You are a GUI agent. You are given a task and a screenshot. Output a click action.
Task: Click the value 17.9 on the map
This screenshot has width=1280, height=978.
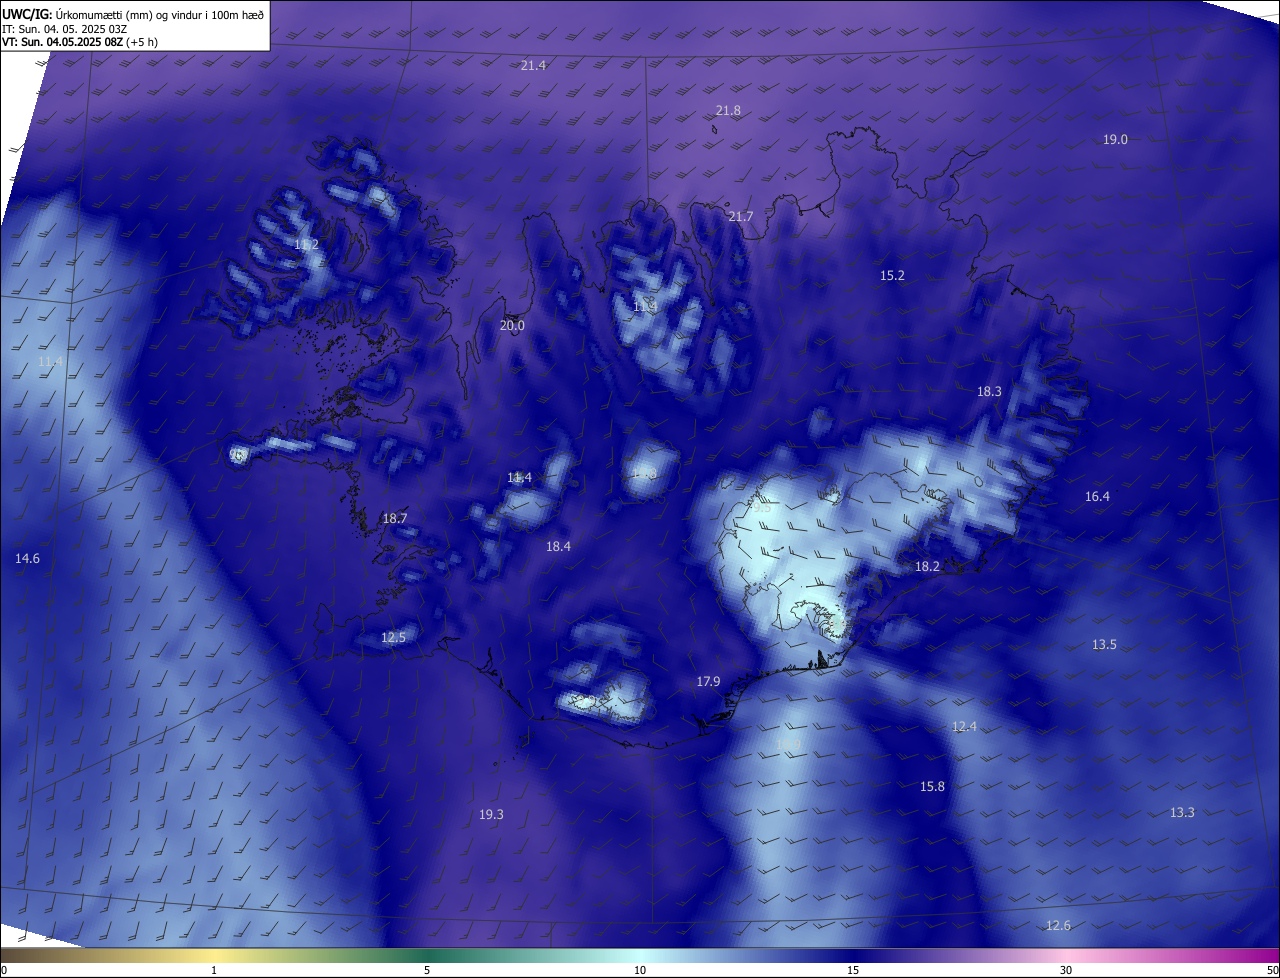click(708, 681)
